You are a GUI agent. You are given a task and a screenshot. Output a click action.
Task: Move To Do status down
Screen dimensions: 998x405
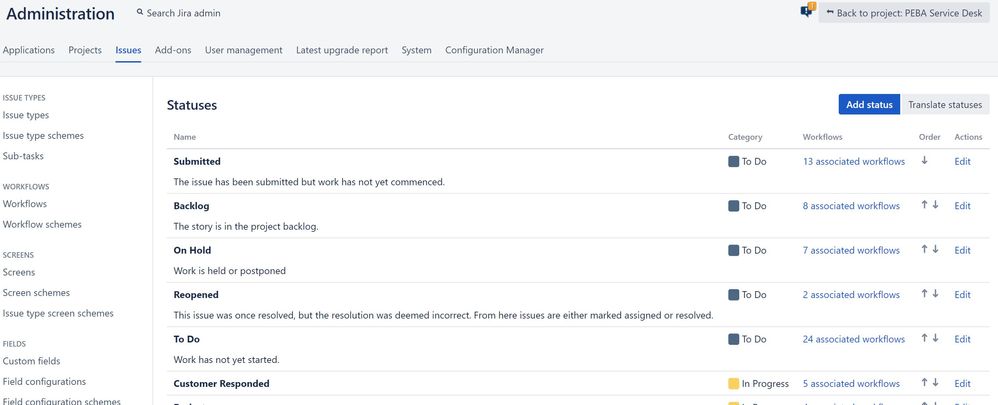pyautogui.click(x=936, y=339)
